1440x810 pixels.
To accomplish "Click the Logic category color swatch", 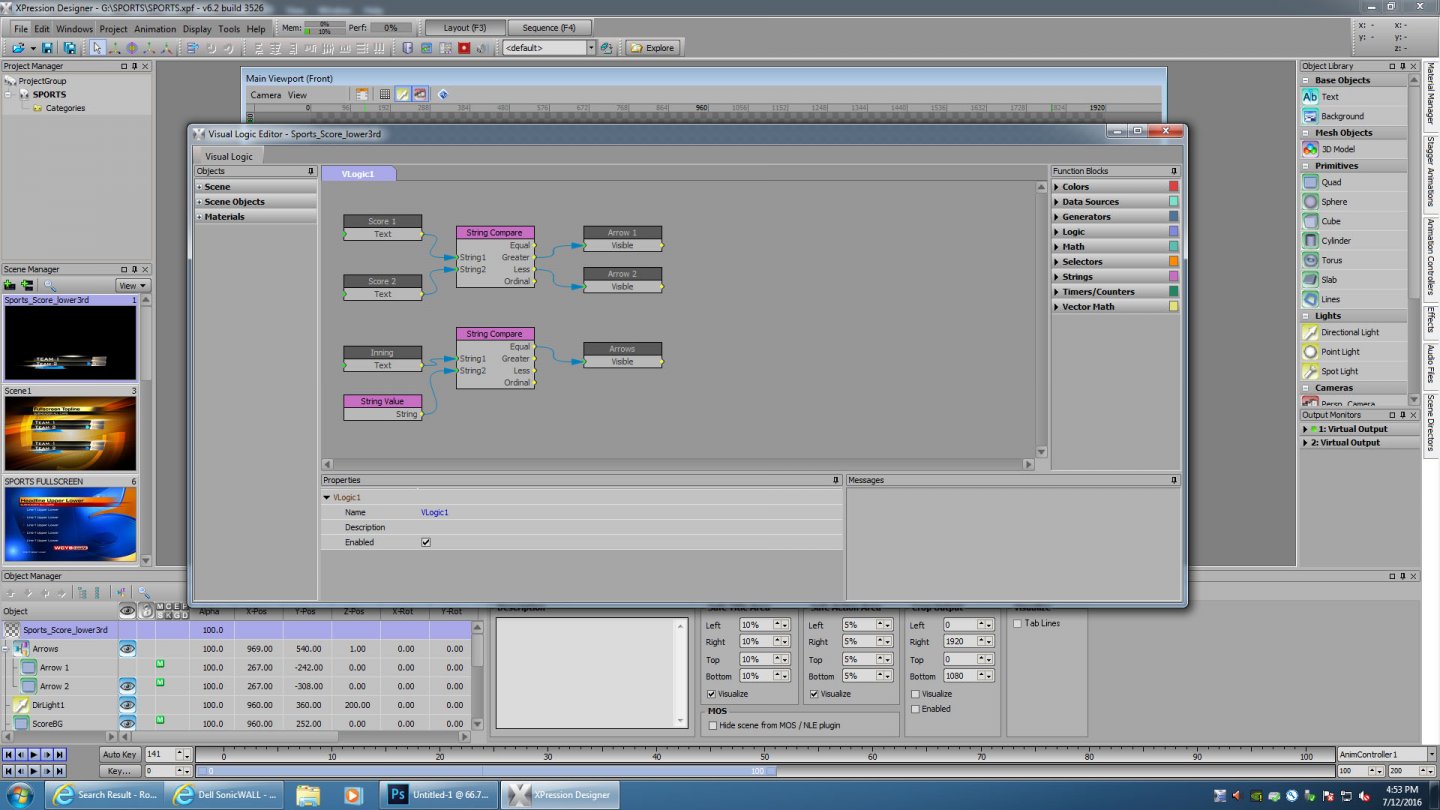I will tap(1174, 232).
